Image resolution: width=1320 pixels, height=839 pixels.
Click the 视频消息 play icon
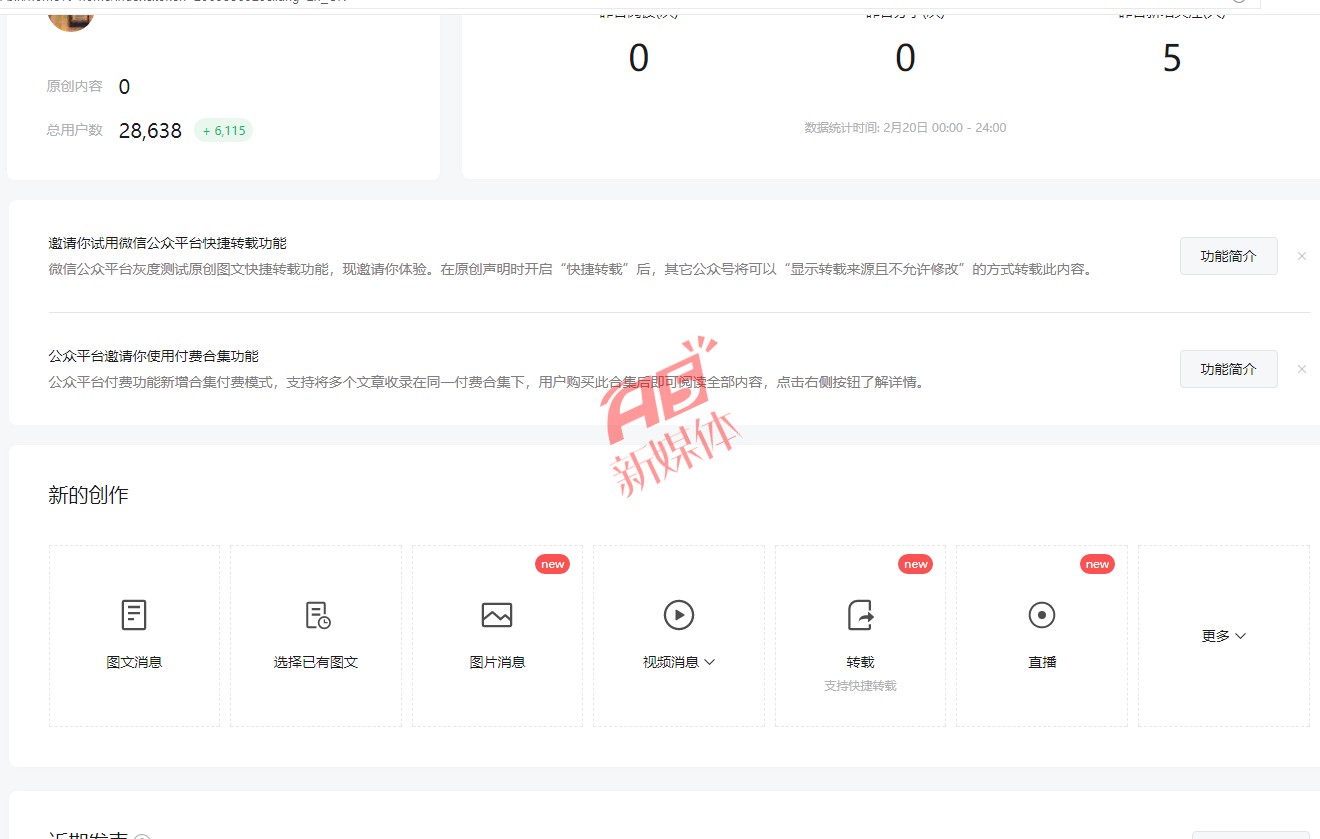coord(679,615)
